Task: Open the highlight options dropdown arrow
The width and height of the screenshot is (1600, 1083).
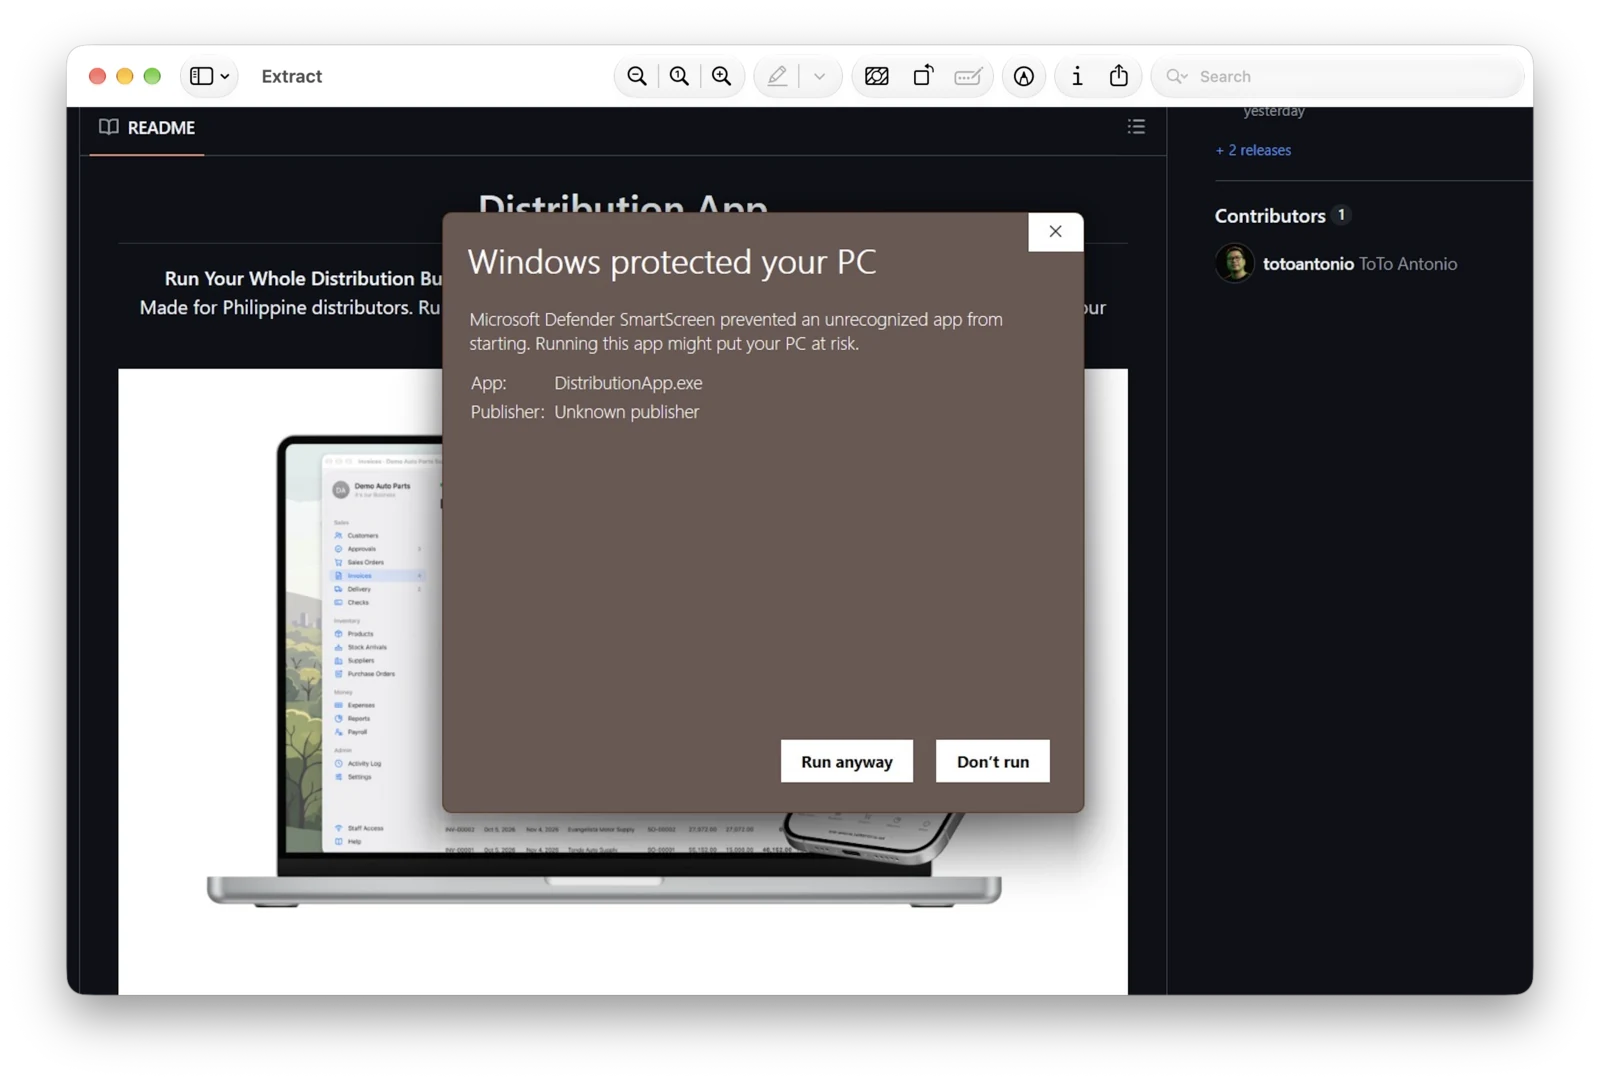Action: tap(819, 76)
